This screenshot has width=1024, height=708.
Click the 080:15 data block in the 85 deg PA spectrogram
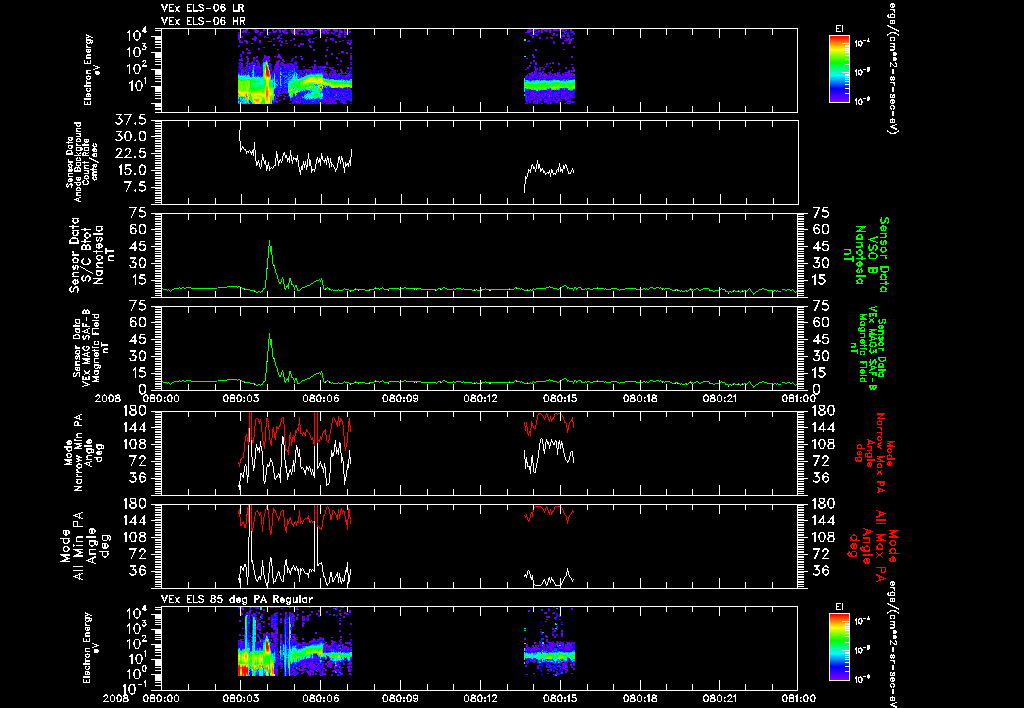point(549,641)
